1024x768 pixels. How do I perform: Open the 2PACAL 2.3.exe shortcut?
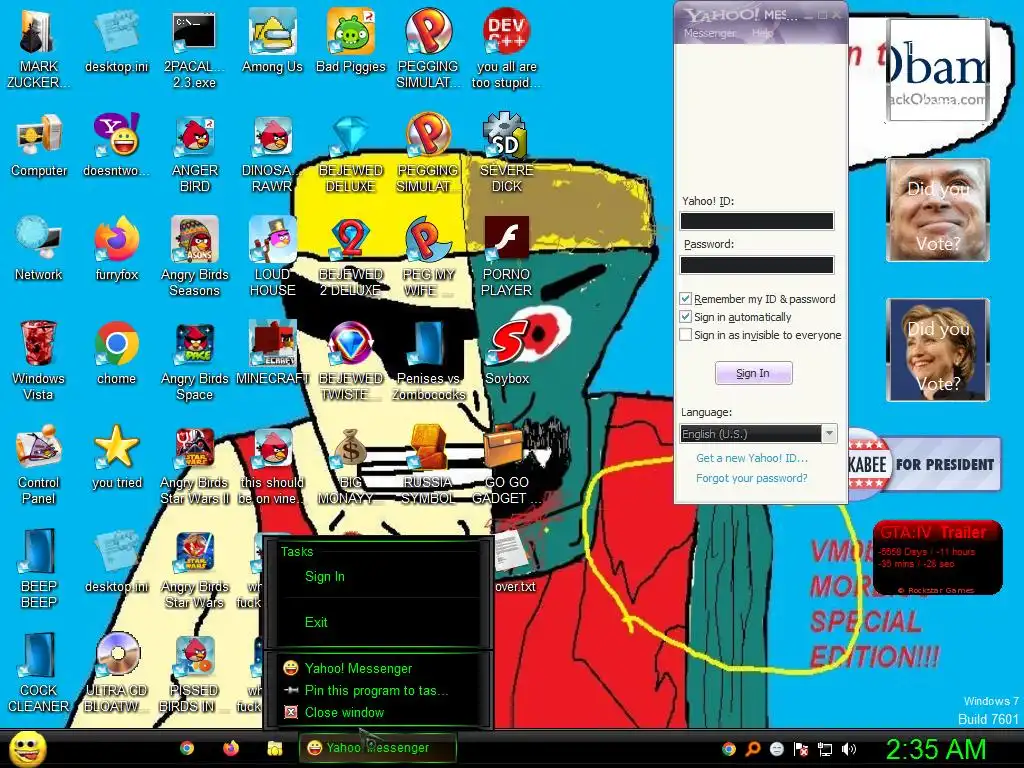194,49
